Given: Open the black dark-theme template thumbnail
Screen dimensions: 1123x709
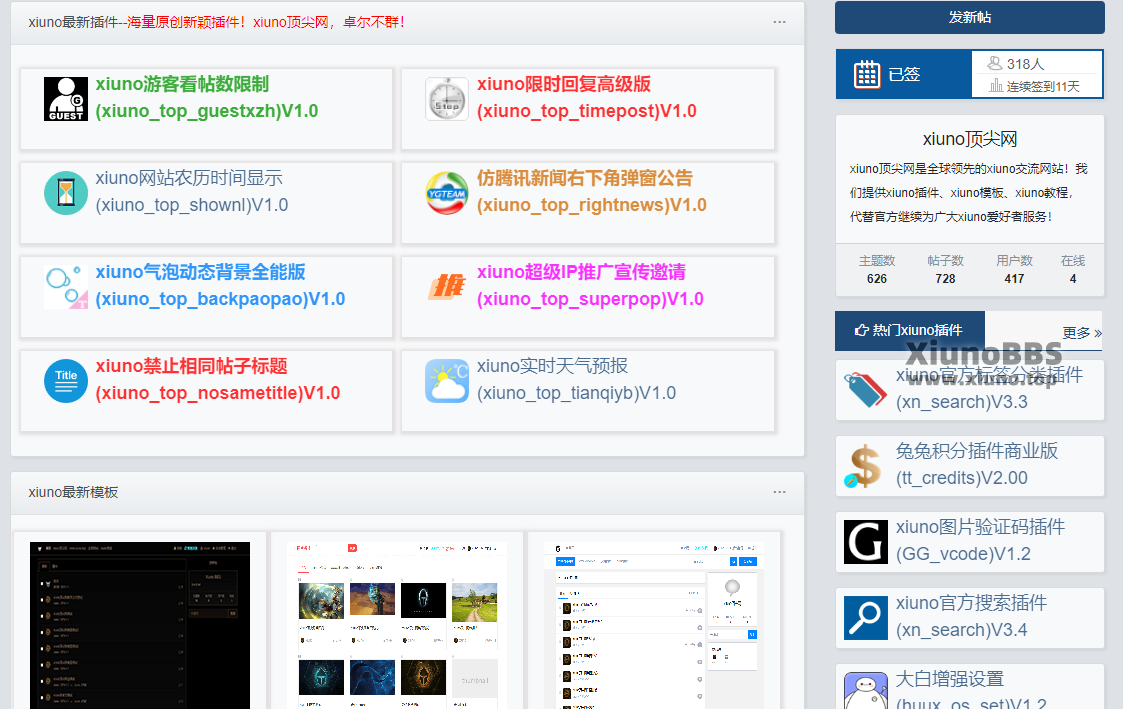Looking at the screenshot, I should [140, 625].
